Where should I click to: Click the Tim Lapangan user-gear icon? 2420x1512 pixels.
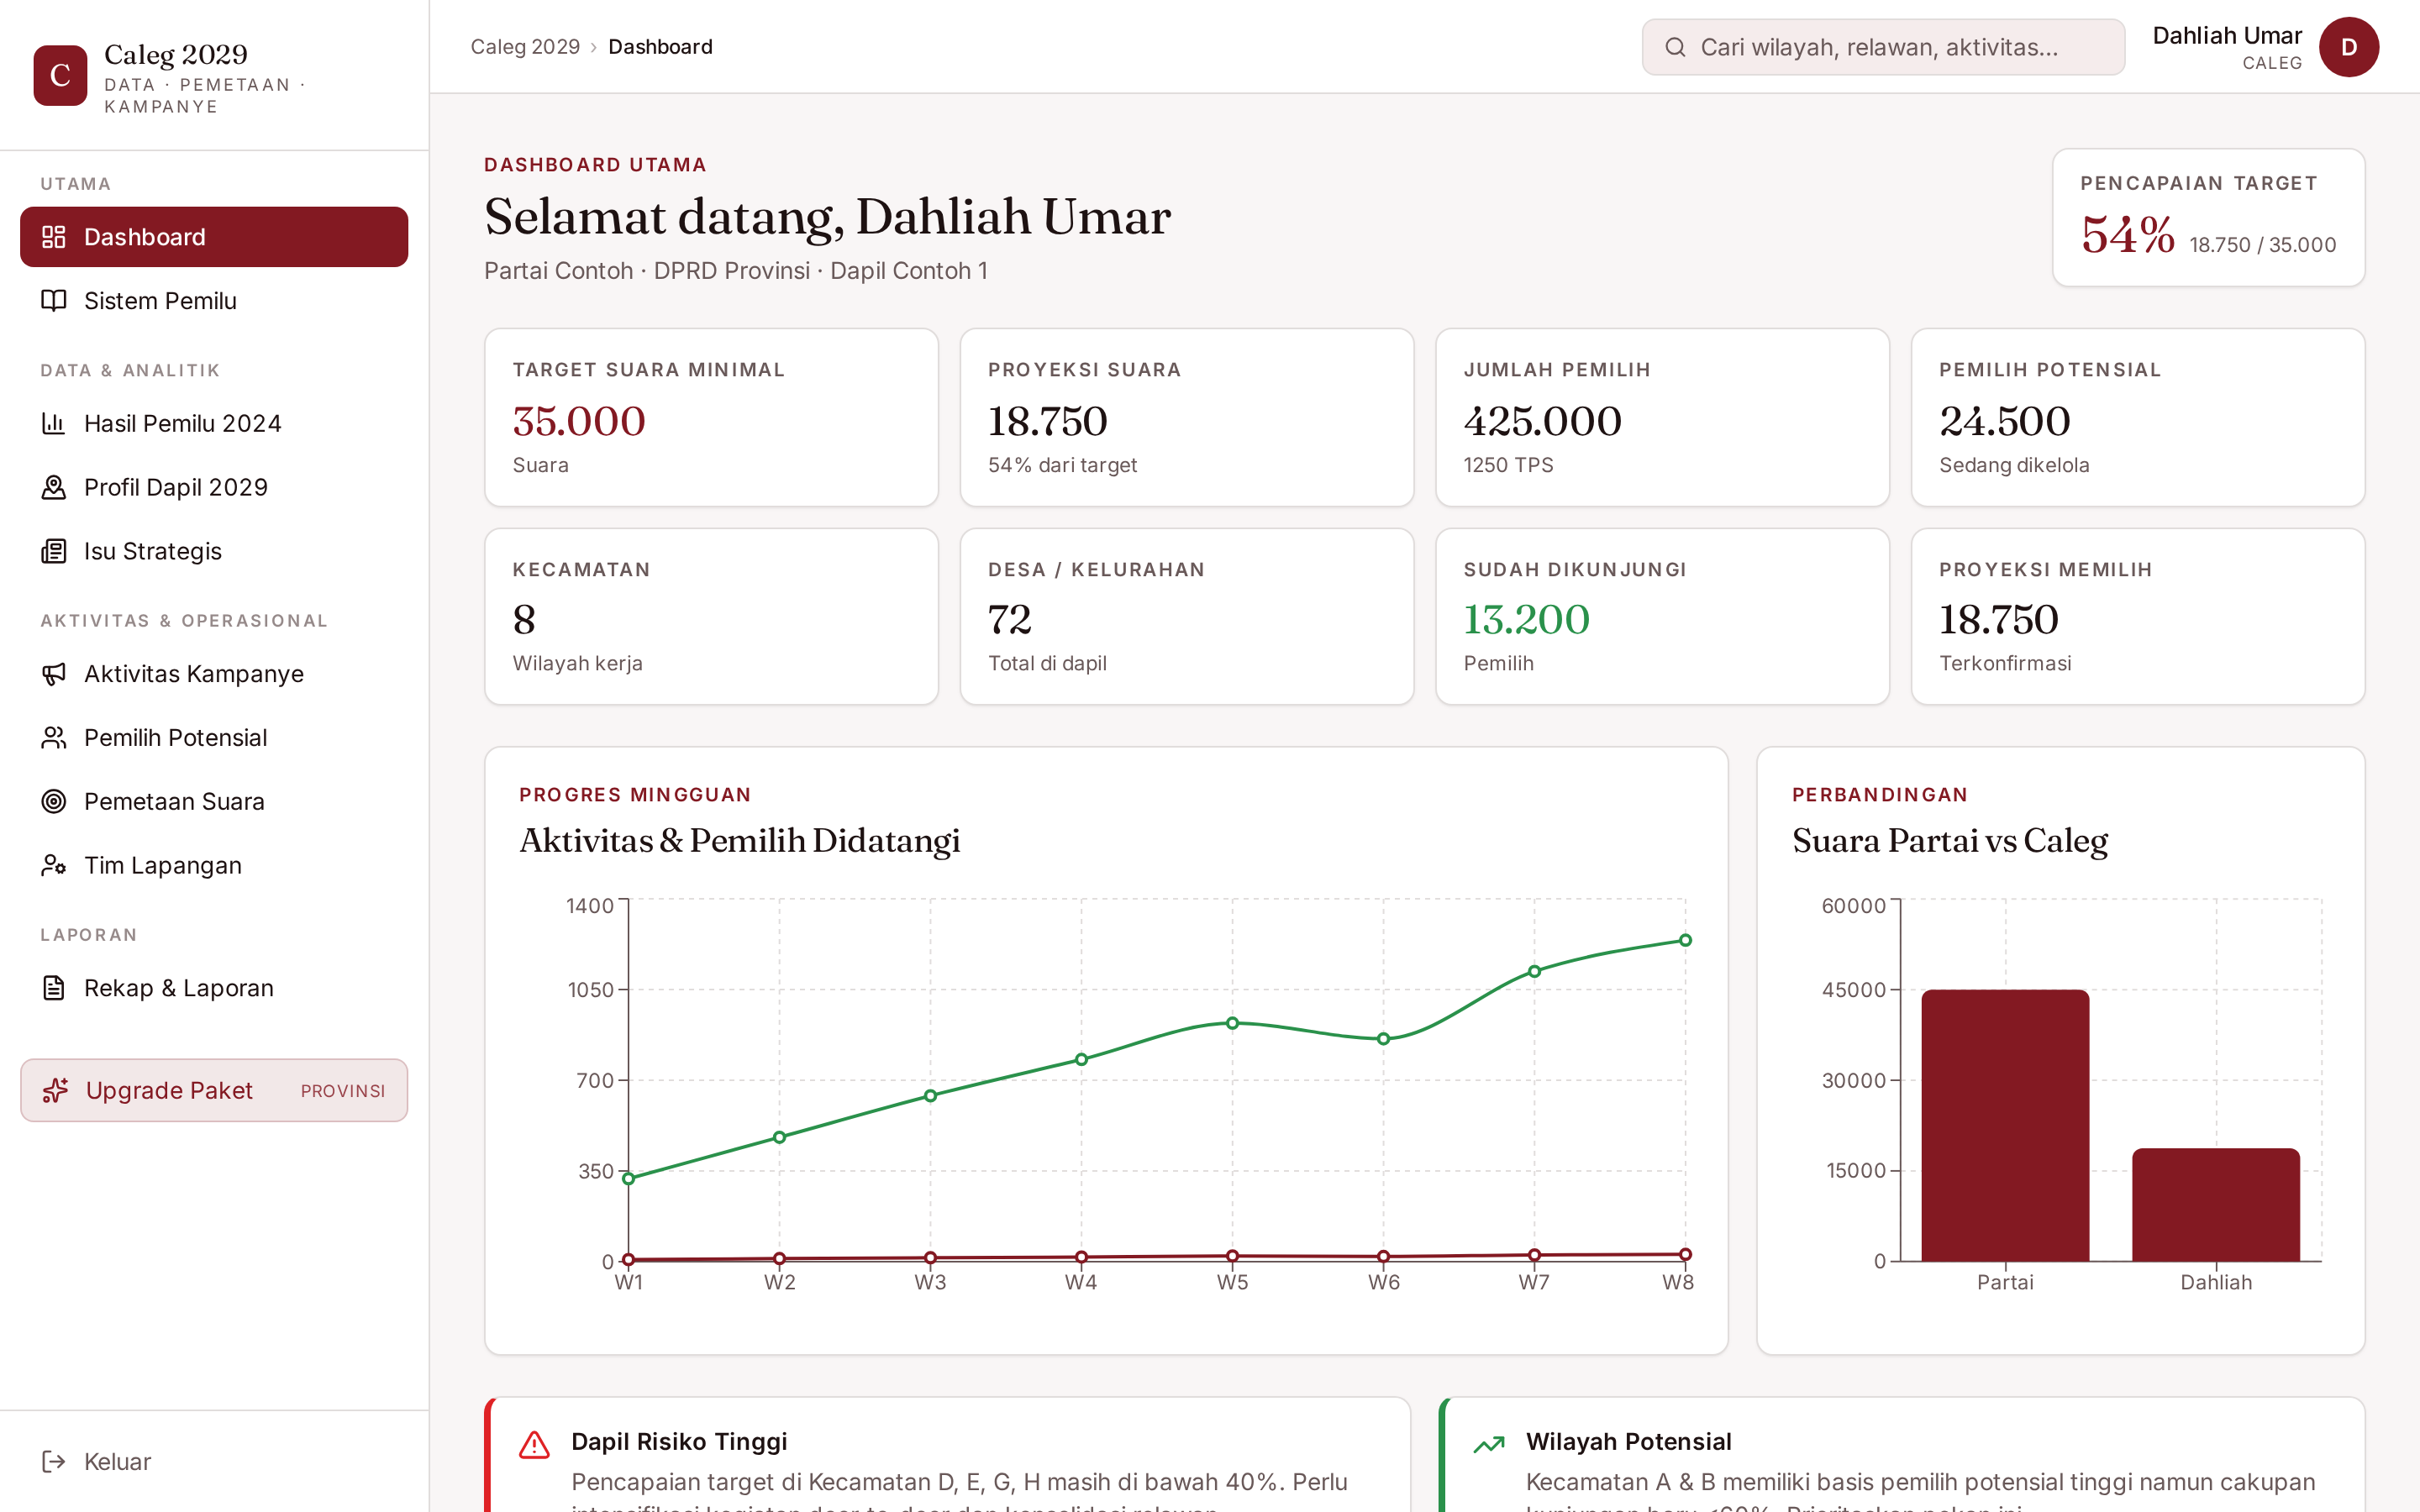(x=54, y=866)
